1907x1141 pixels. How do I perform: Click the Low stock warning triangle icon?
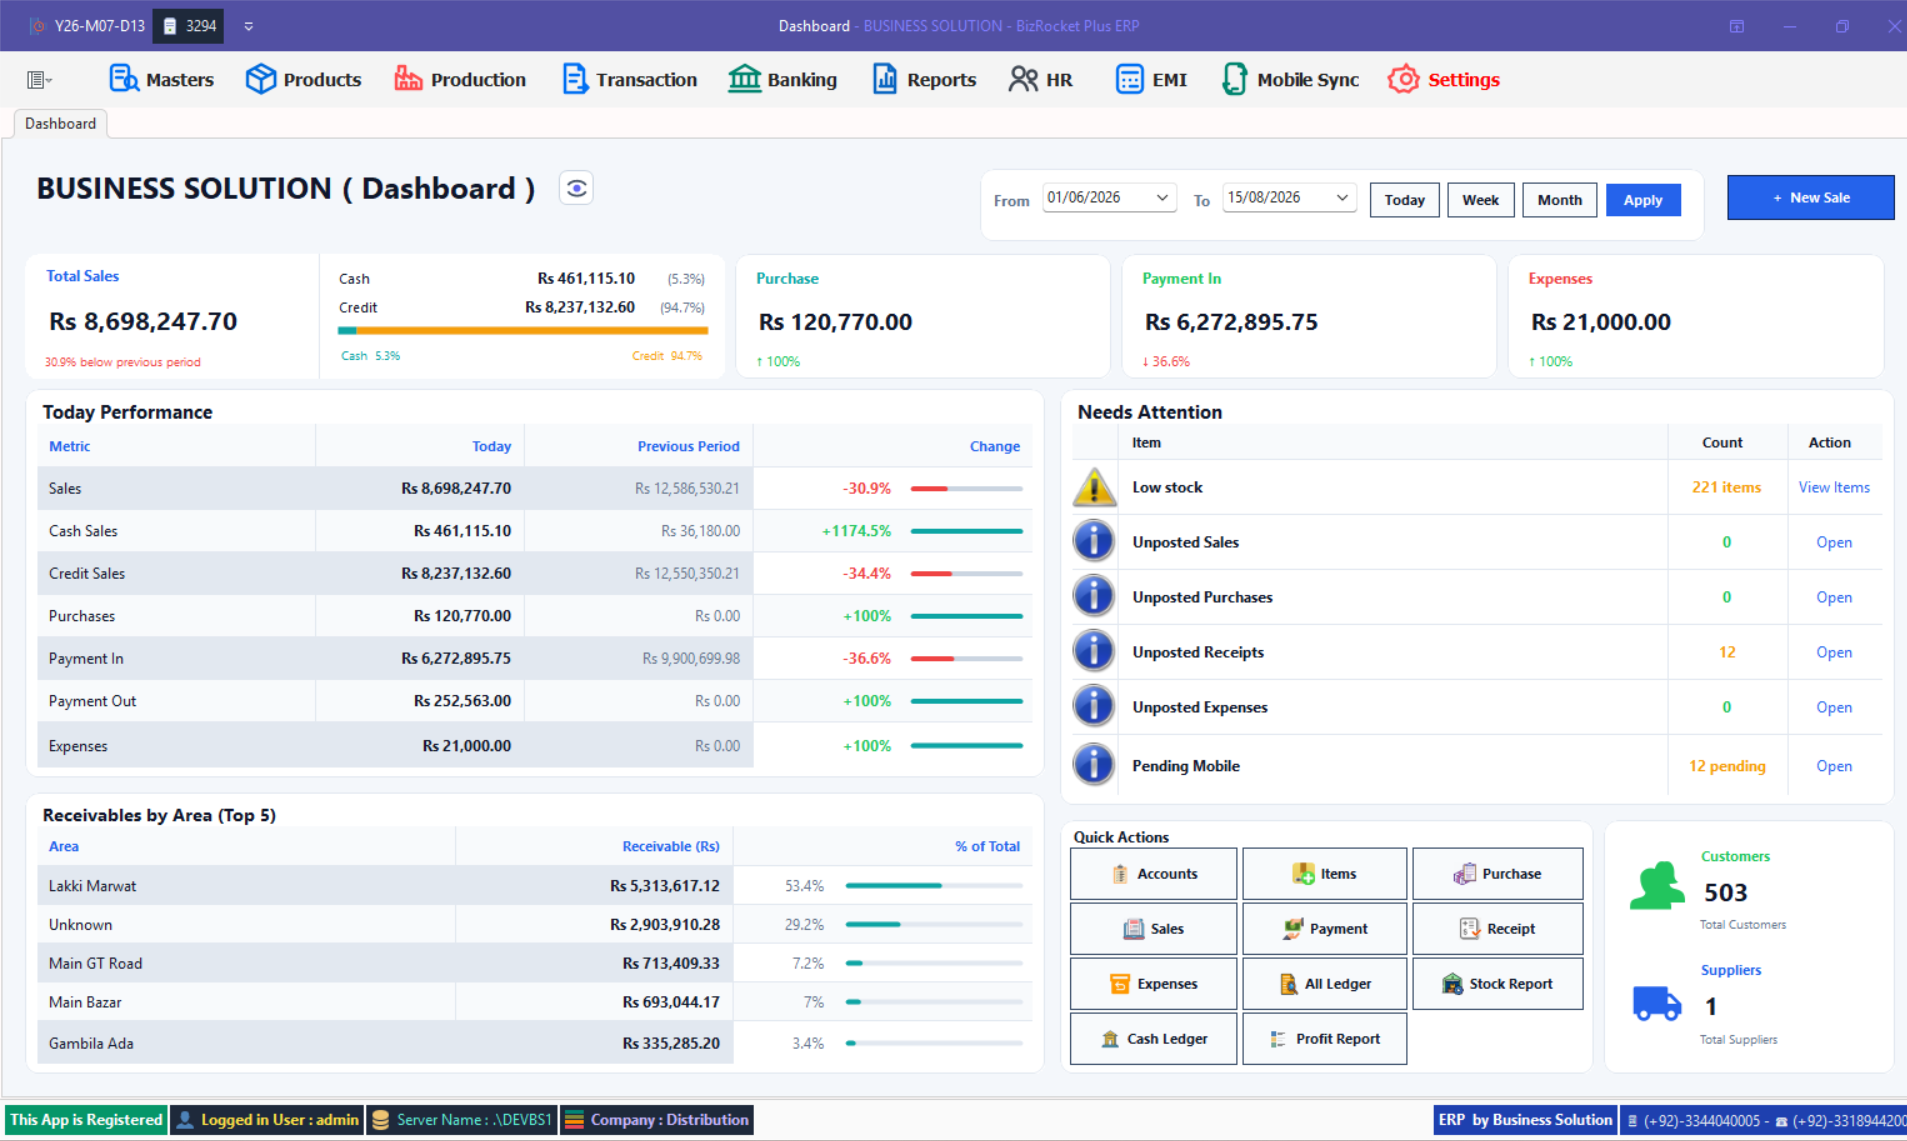[1094, 487]
